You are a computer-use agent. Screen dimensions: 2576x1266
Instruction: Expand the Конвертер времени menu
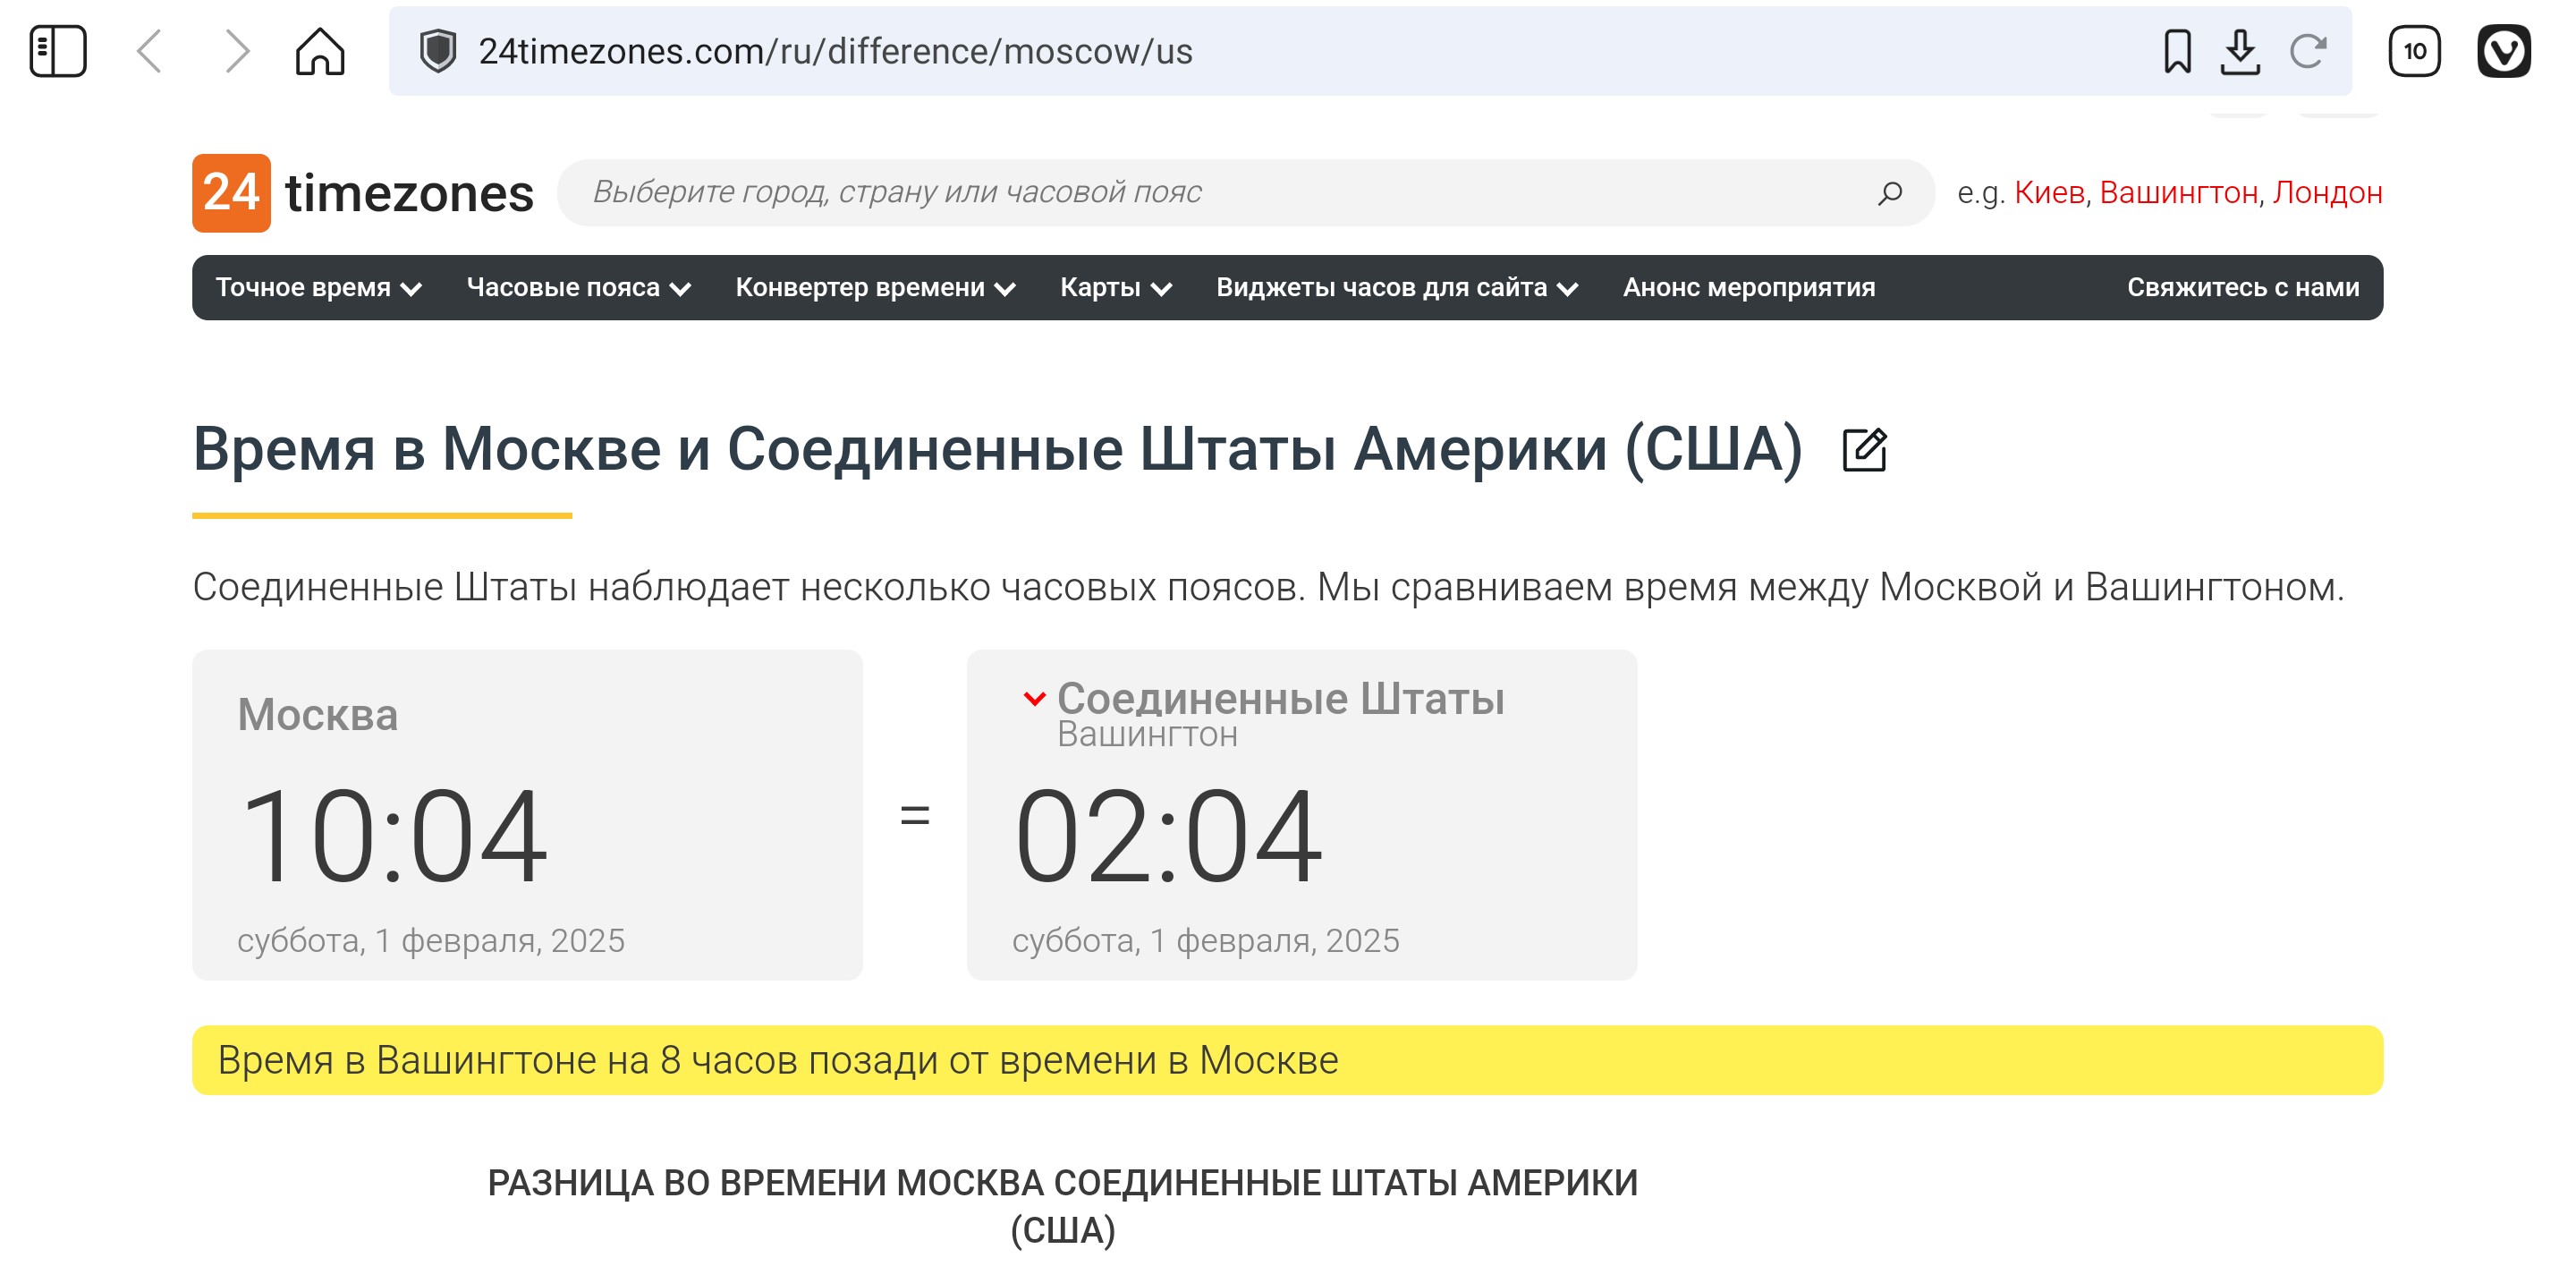pyautogui.click(x=875, y=288)
